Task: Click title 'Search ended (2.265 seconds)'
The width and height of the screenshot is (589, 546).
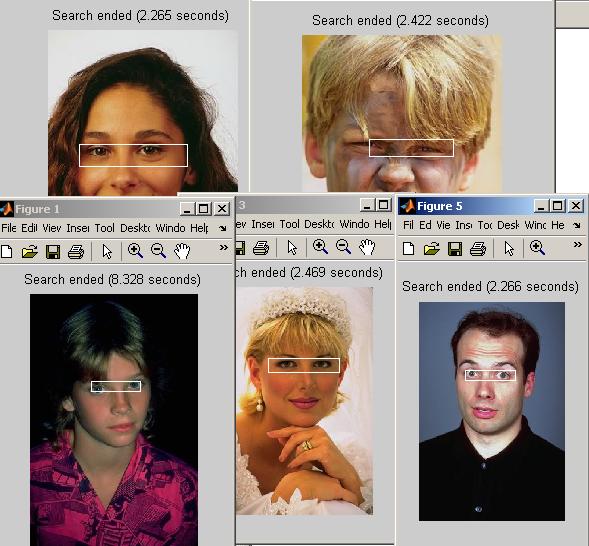Action: click(140, 15)
